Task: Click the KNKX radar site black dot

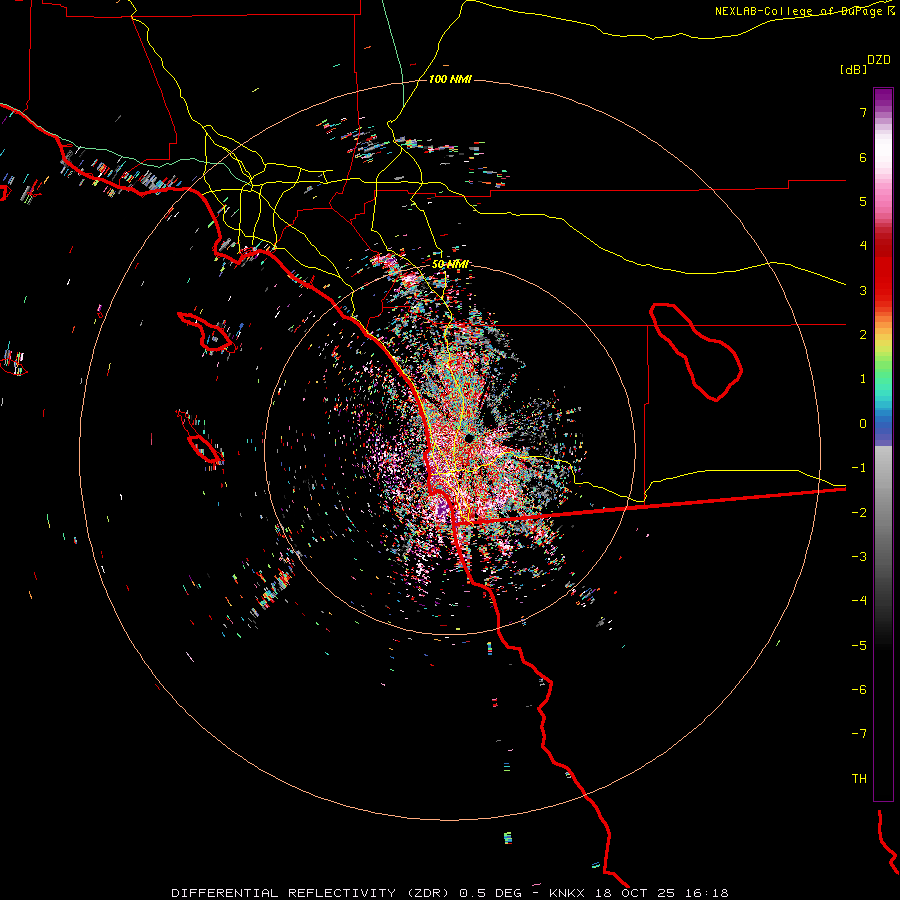Action: (469, 439)
